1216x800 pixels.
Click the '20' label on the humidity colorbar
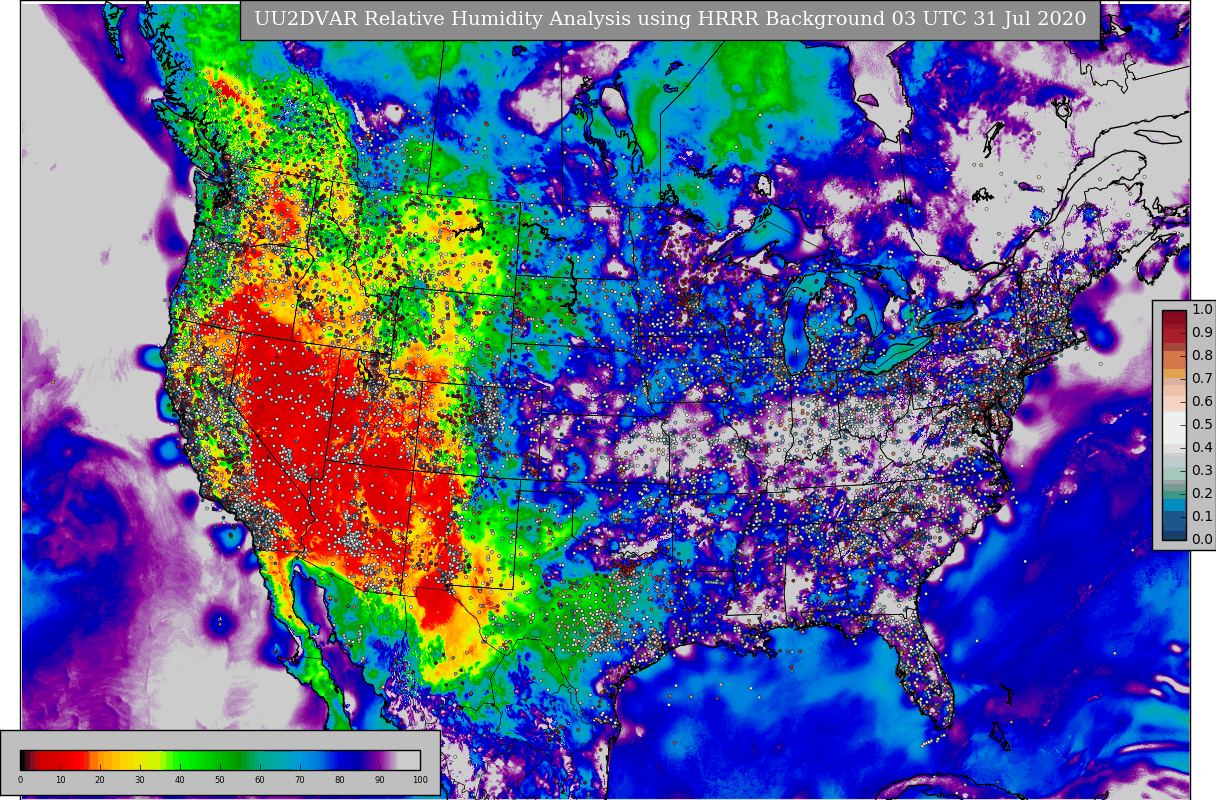coord(100,780)
